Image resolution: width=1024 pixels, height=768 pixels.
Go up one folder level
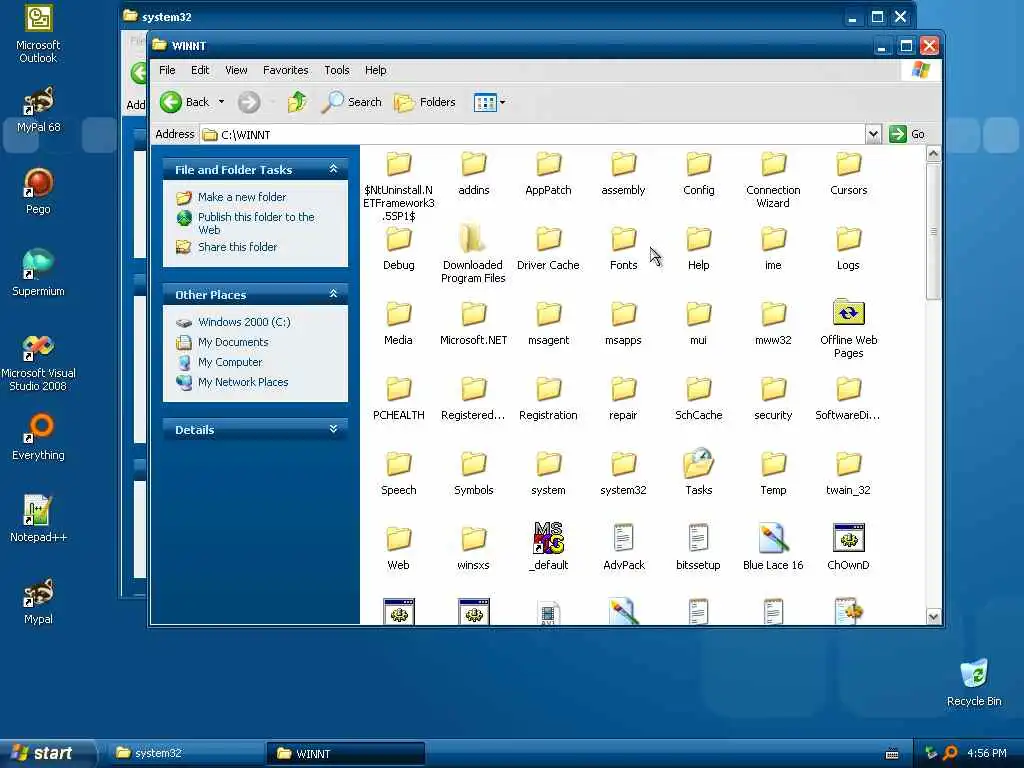point(297,102)
